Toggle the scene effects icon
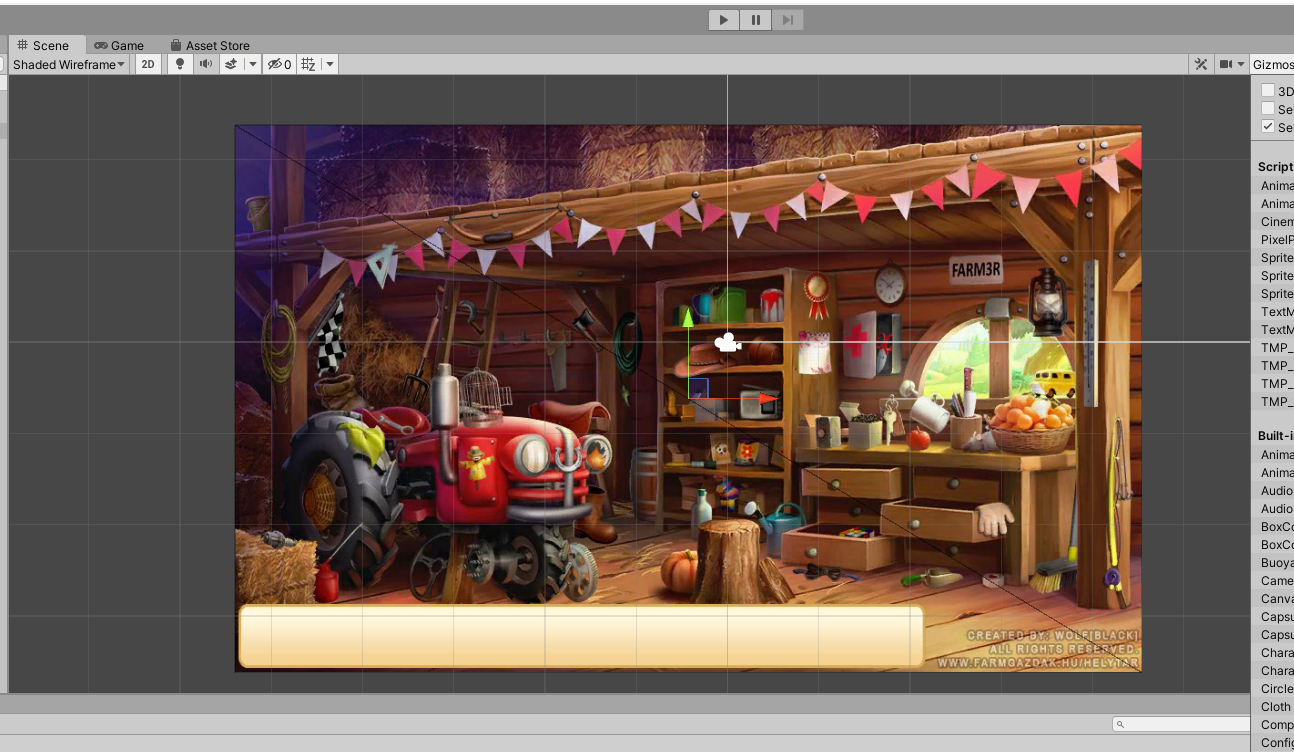Viewport: 1294px width, 752px height. [231, 64]
